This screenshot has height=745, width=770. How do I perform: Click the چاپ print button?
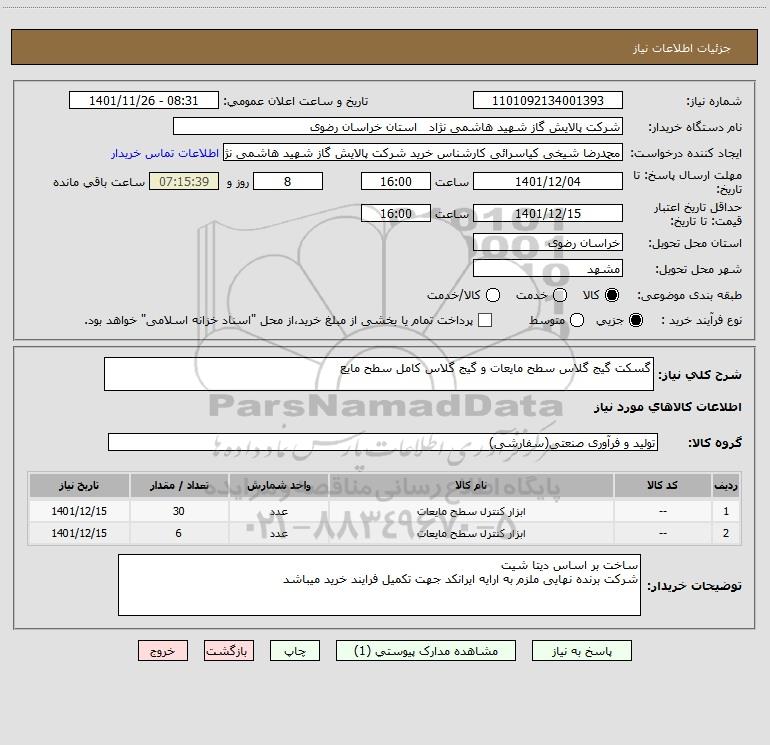pyautogui.click(x=295, y=651)
